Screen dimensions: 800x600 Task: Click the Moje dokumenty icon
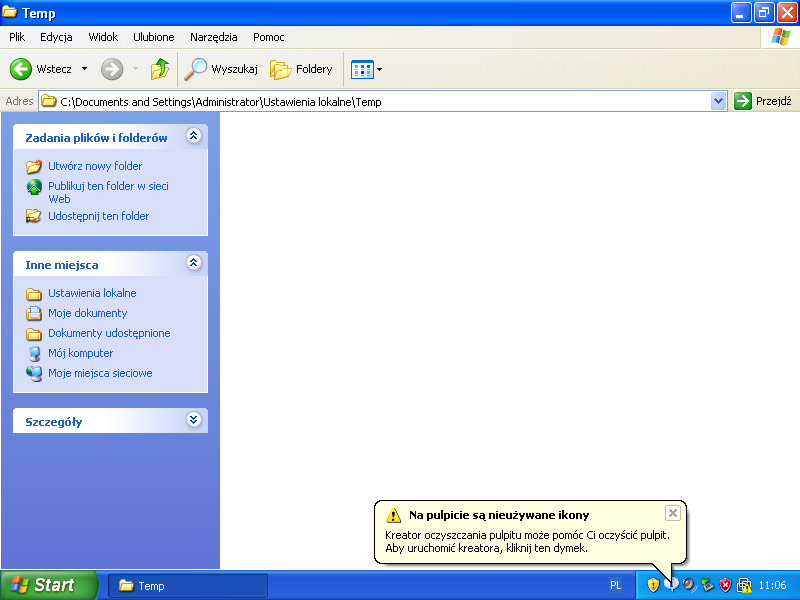[34, 313]
